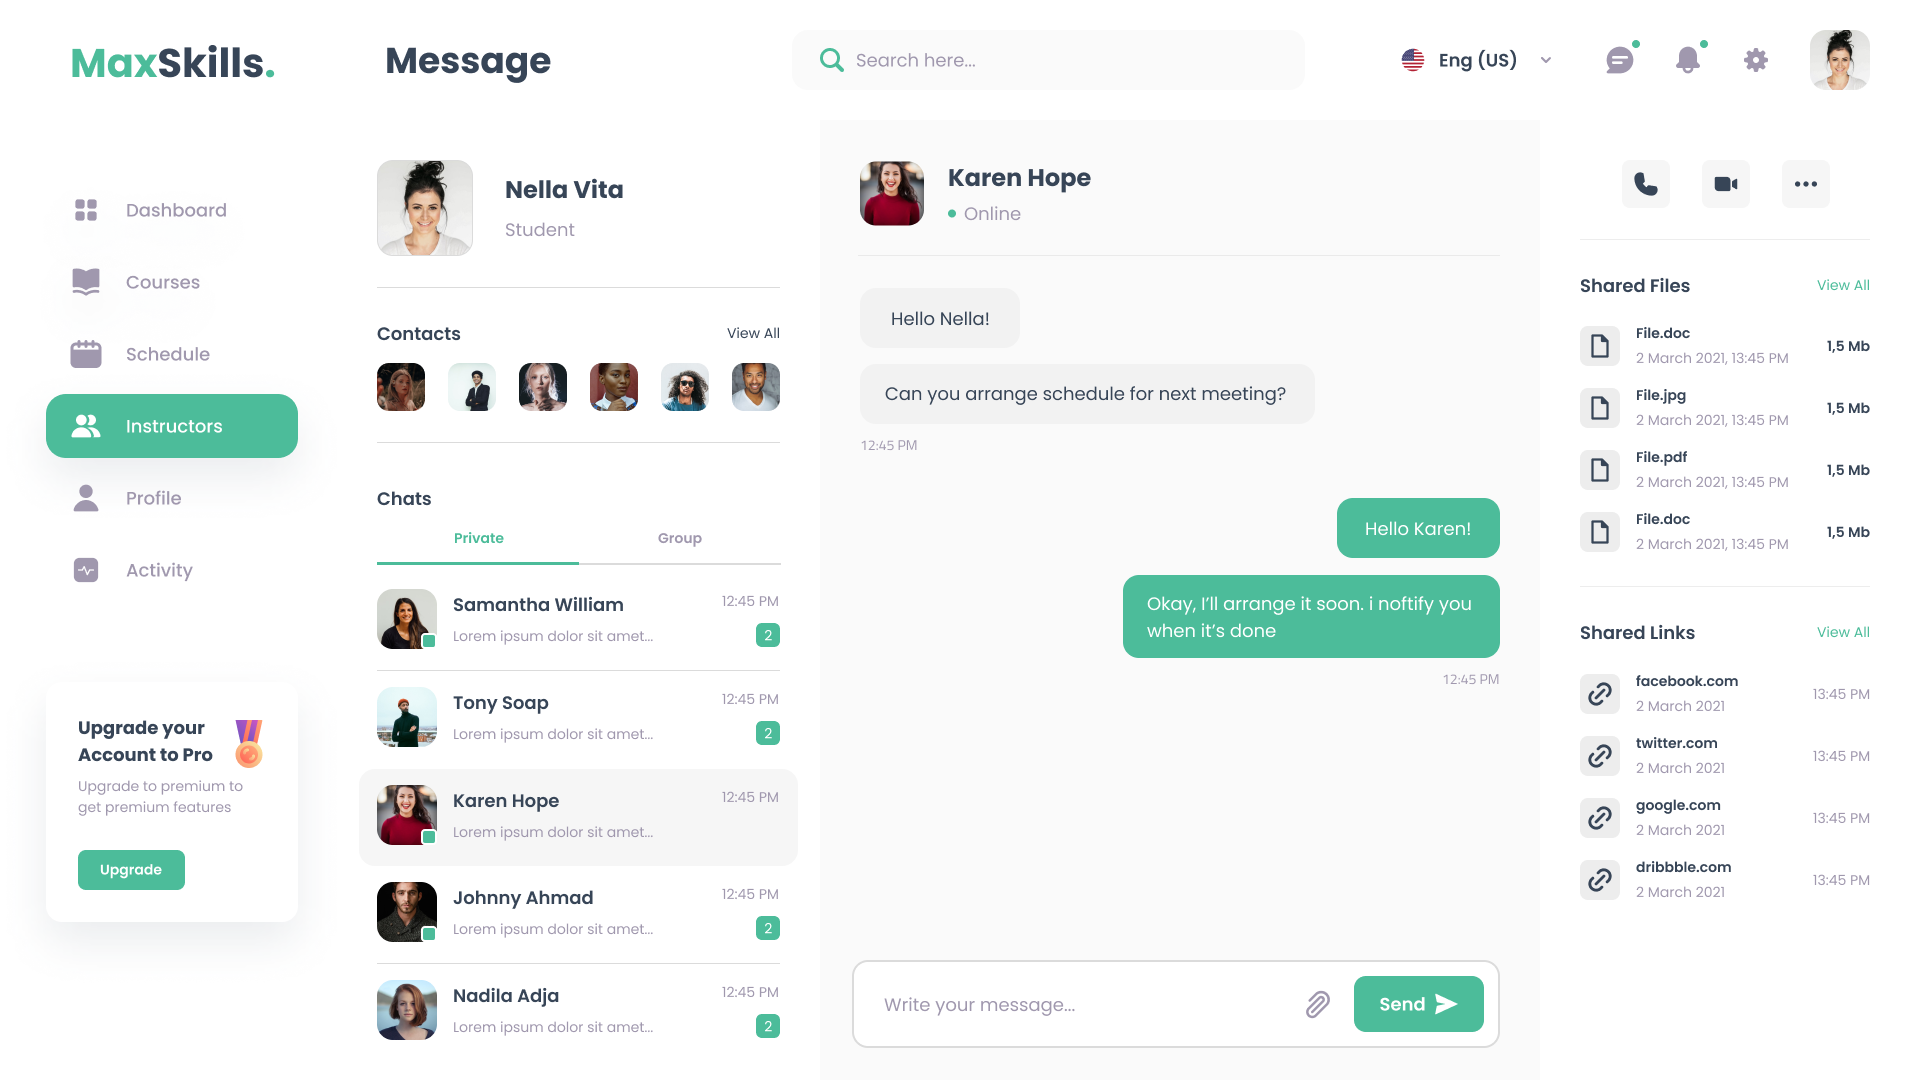Send the message with Send button
The image size is (1920, 1080).
[x=1418, y=1004]
